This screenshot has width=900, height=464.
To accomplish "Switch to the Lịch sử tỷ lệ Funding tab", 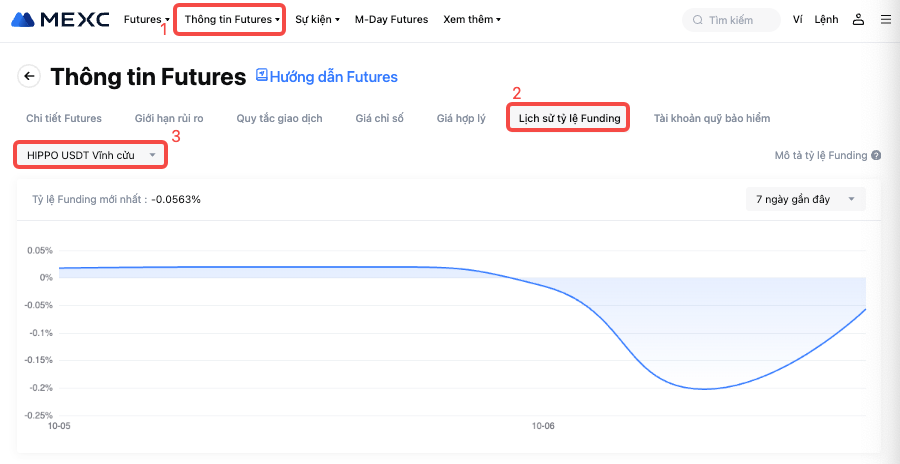I will coord(568,118).
